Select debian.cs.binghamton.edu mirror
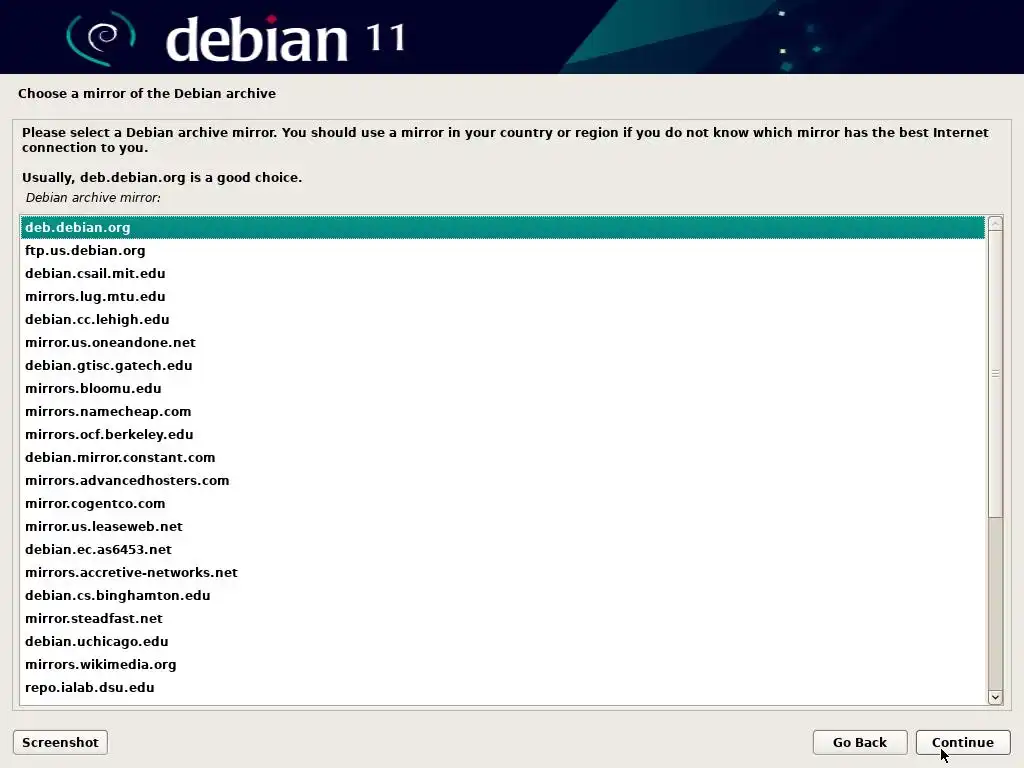 pyautogui.click(x=502, y=595)
